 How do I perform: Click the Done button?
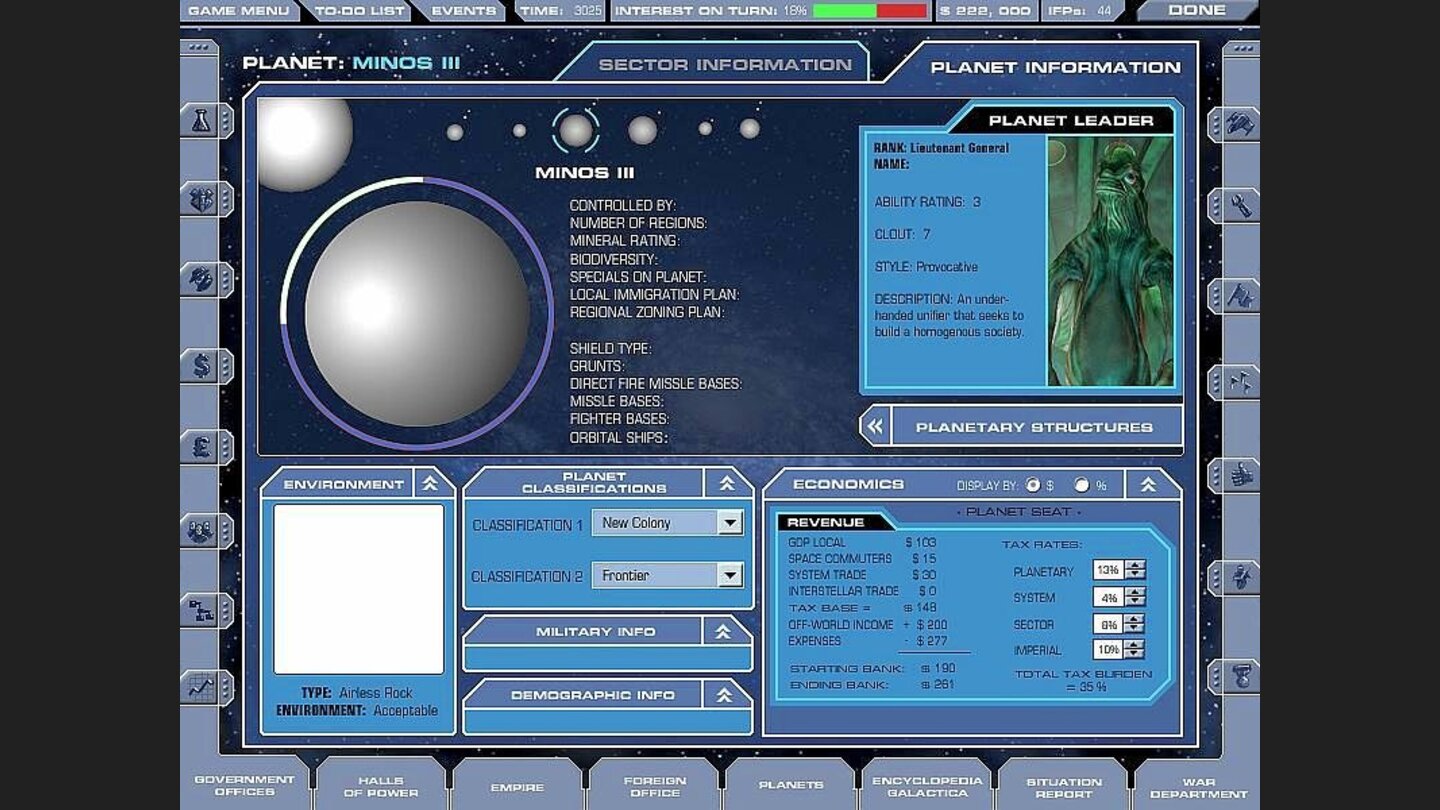click(x=1197, y=10)
